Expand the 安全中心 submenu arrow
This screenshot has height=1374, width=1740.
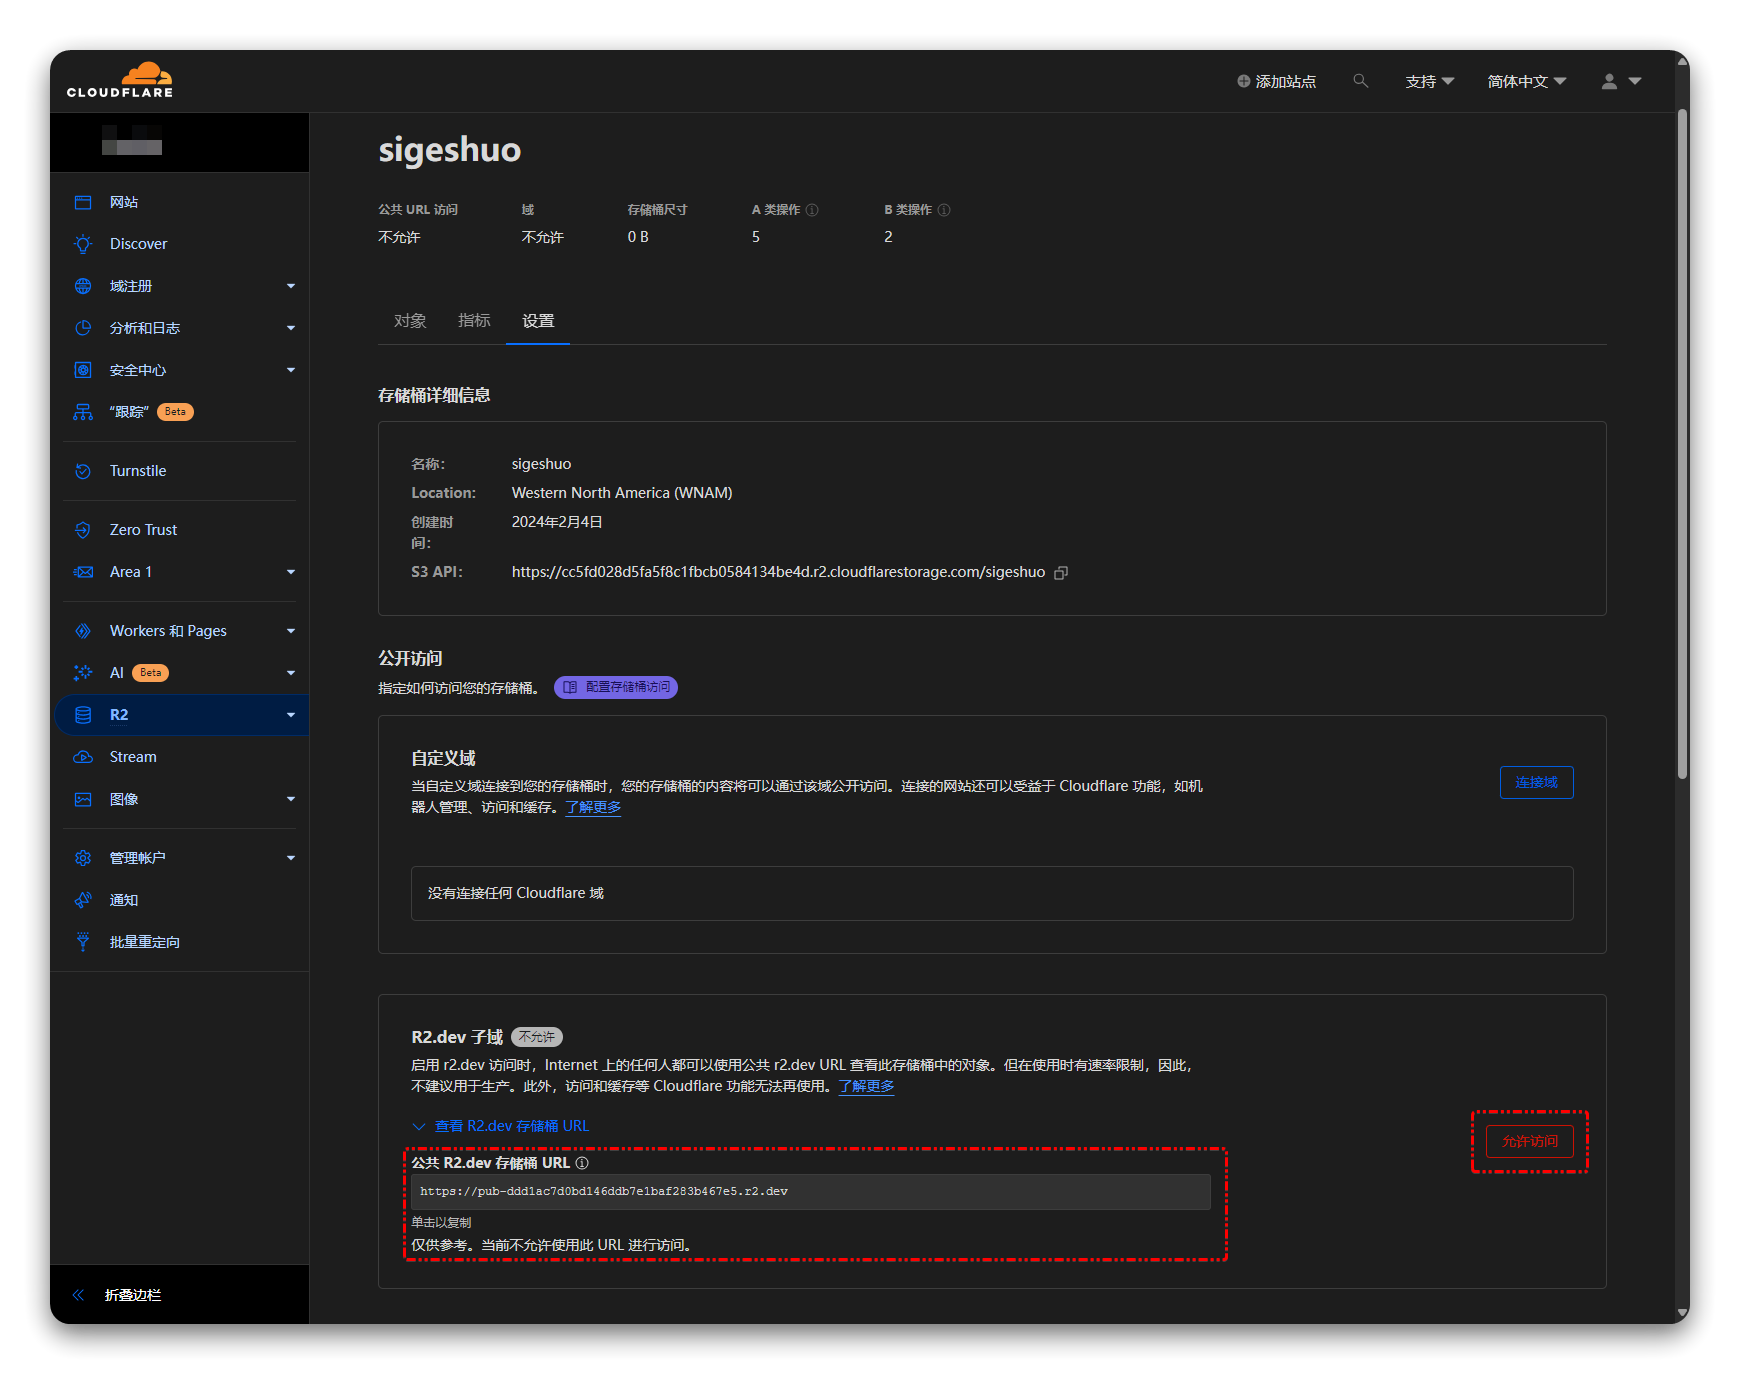point(291,370)
